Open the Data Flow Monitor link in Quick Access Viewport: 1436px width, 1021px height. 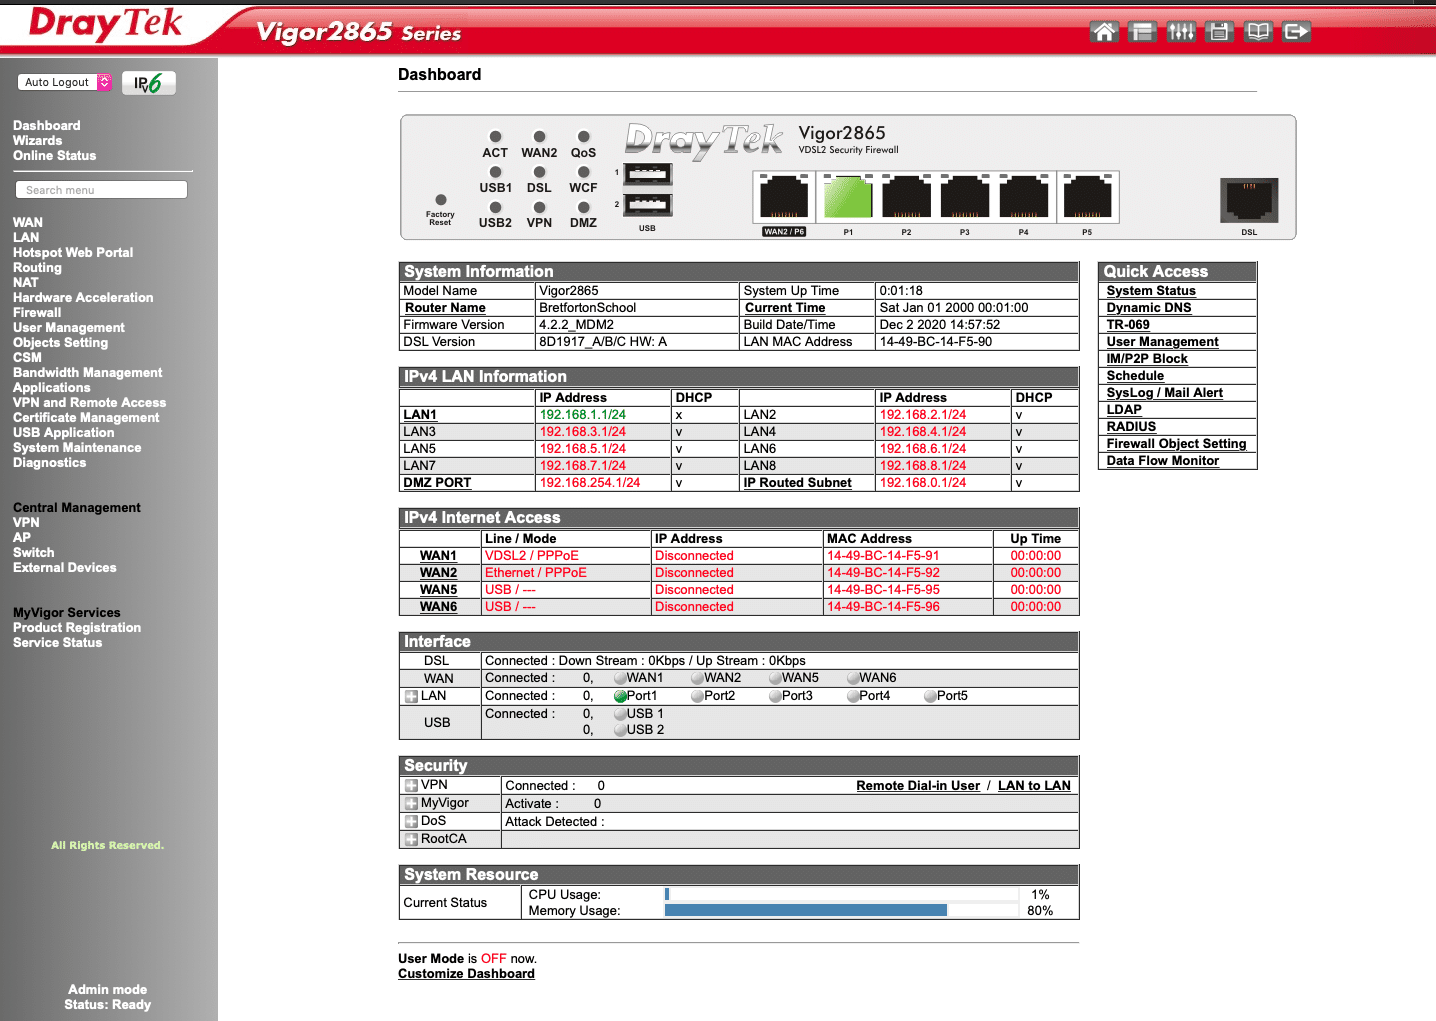[x=1161, y=460]
